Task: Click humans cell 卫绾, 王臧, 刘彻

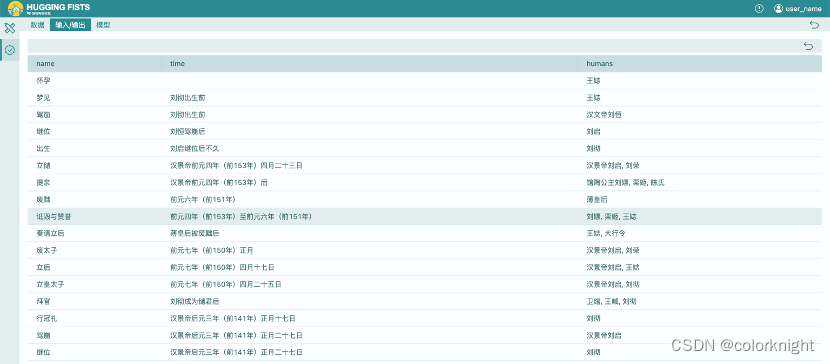Action: (x=611, y=301)
